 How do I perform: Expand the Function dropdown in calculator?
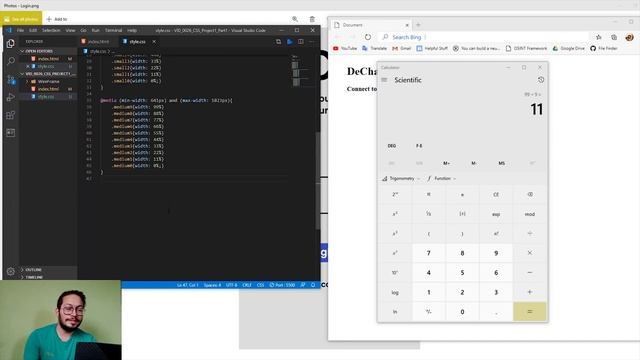point(442,179)
